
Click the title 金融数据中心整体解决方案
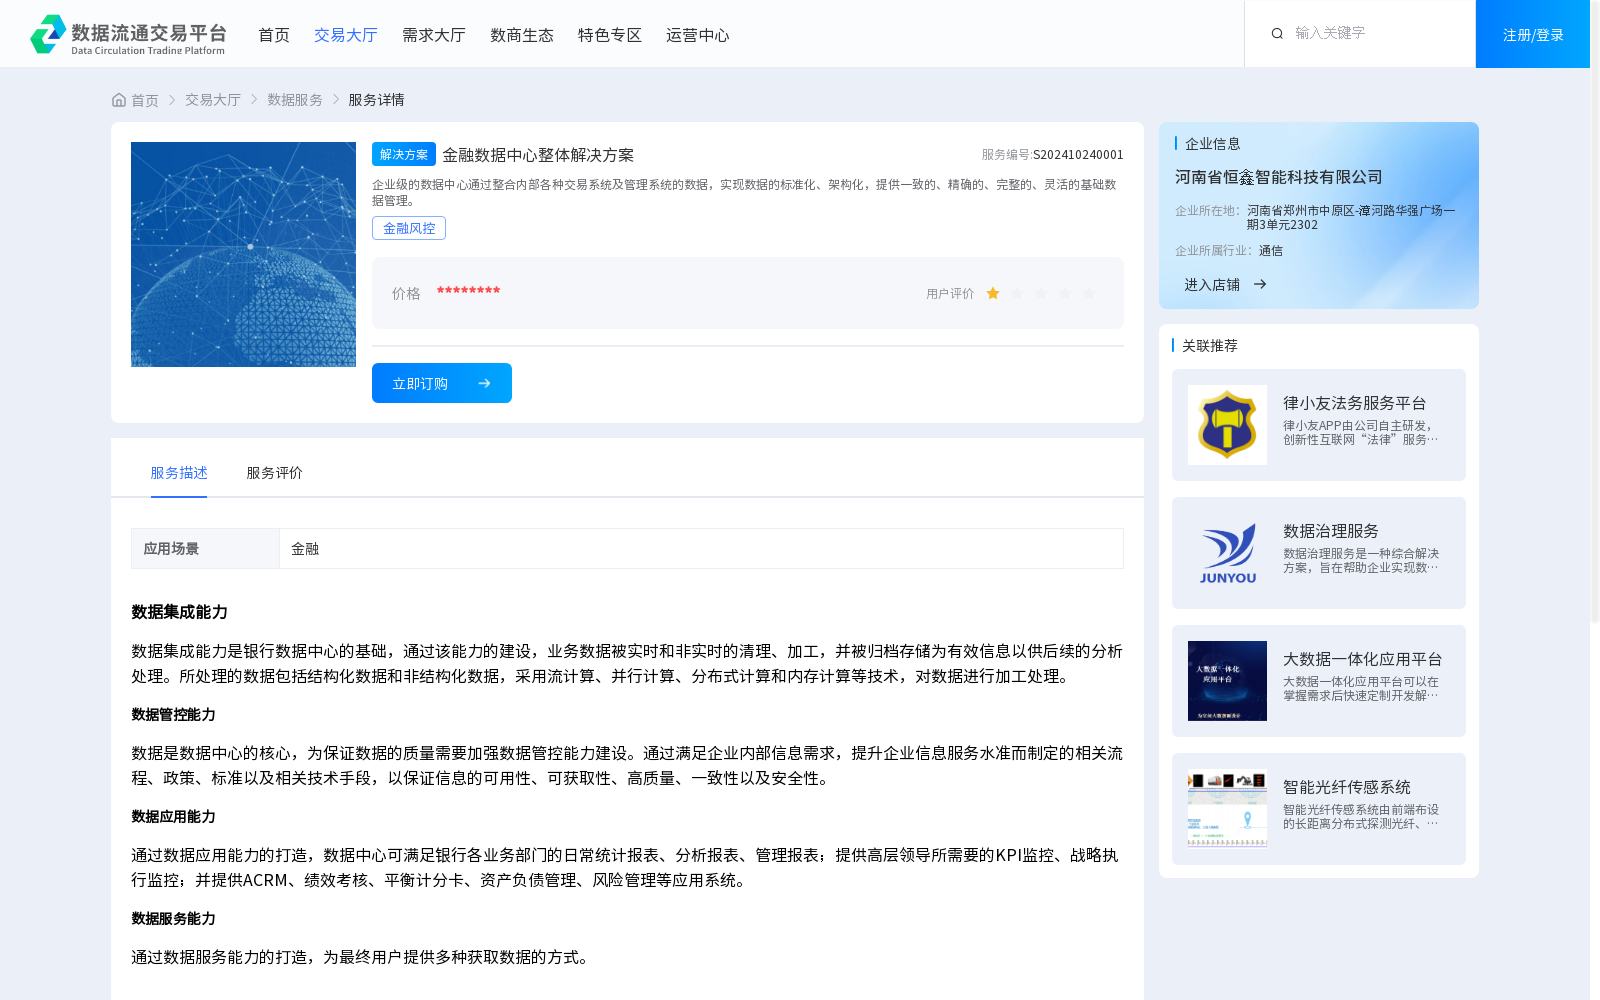(538, 155)
